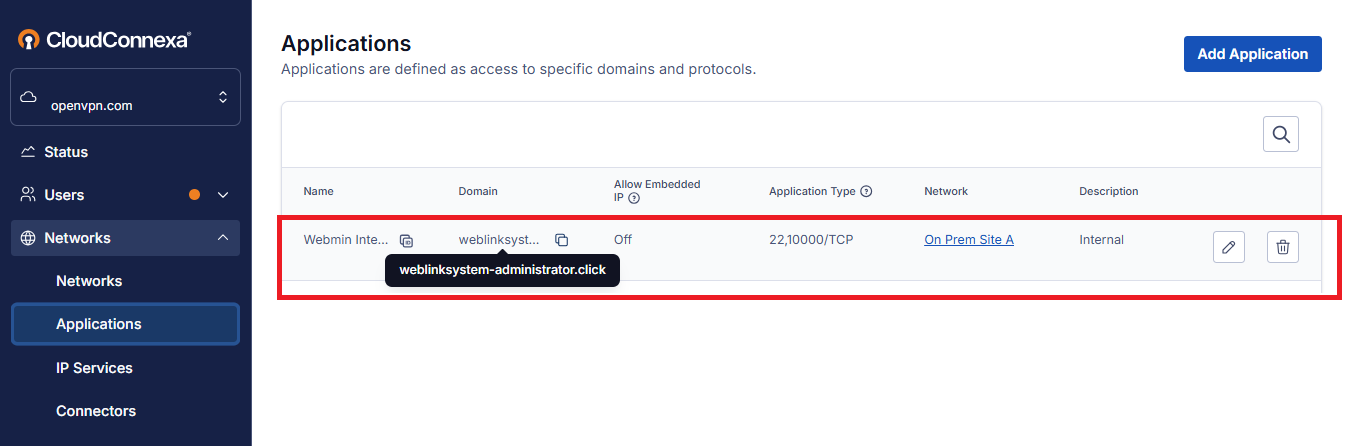
Task: Copy the domain using copy icon
Action: coord(562,240)
